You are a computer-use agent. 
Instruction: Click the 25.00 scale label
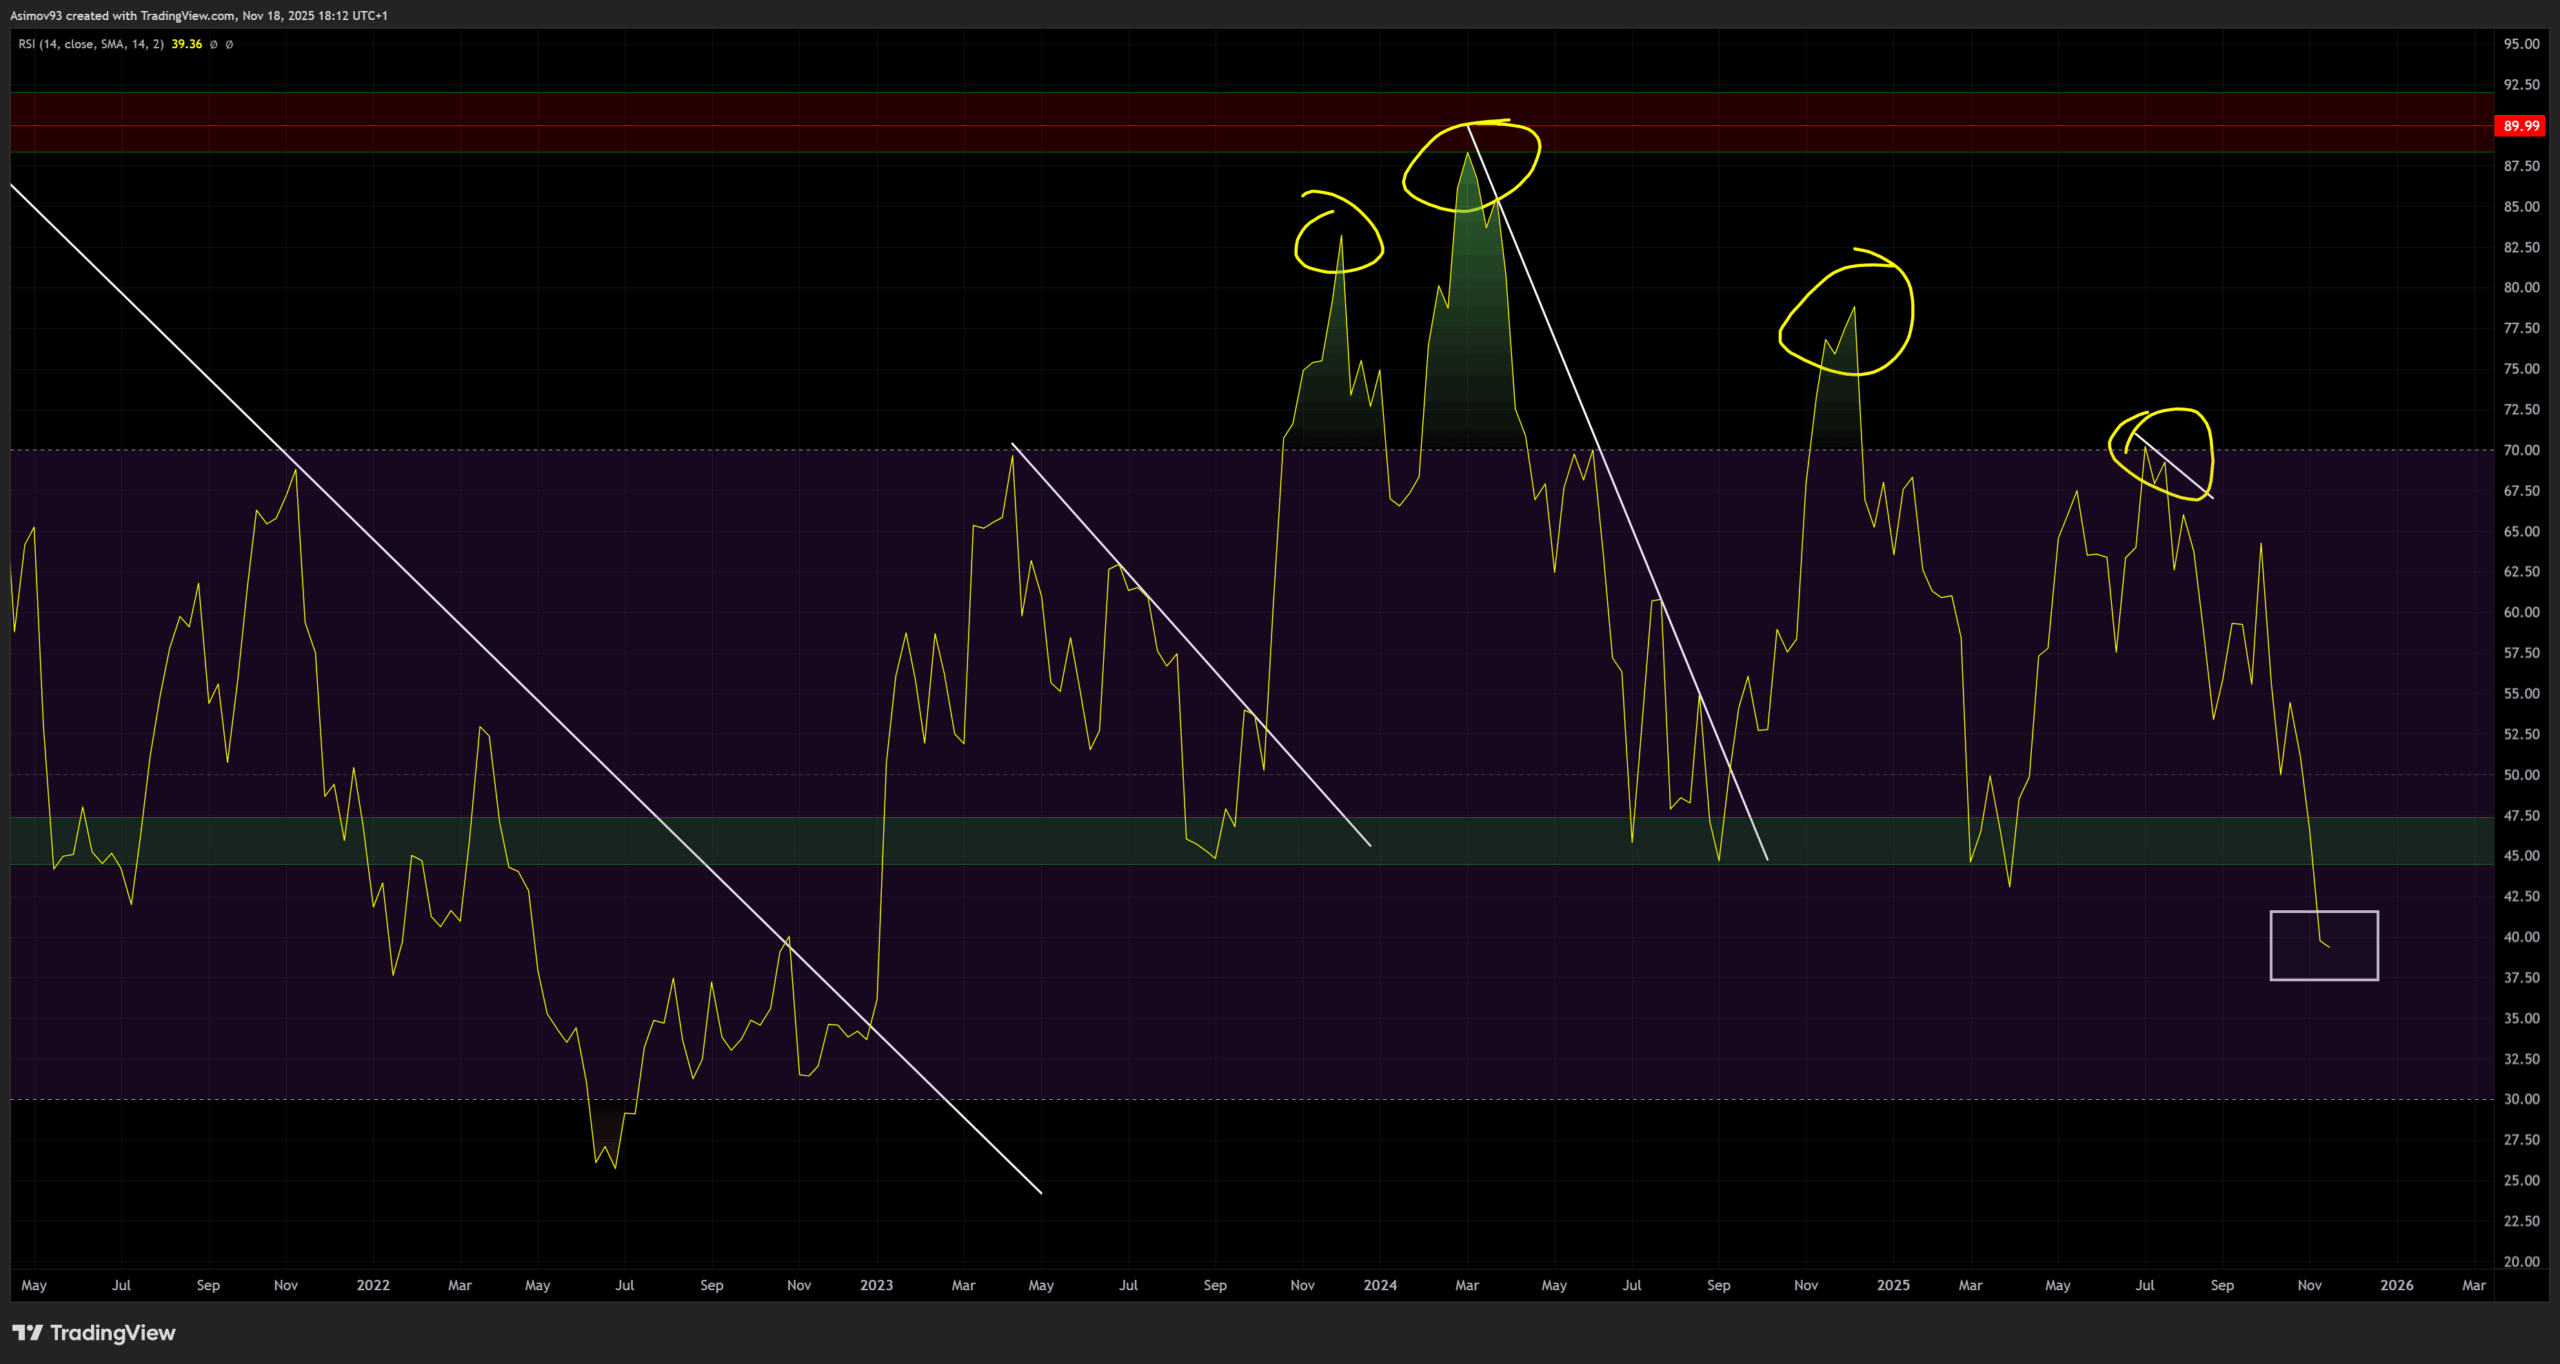point(2521,1181)
